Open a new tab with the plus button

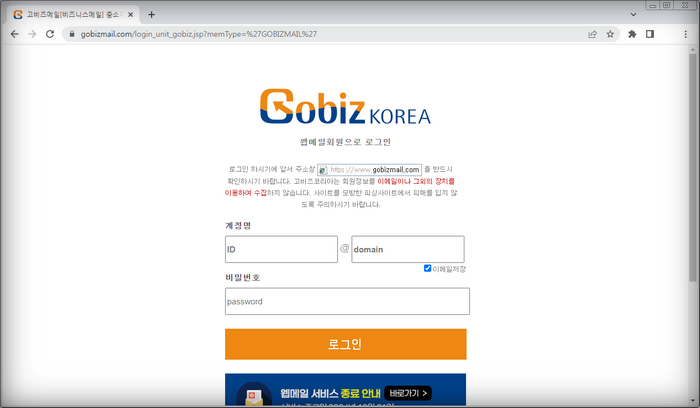pos(152,15)
